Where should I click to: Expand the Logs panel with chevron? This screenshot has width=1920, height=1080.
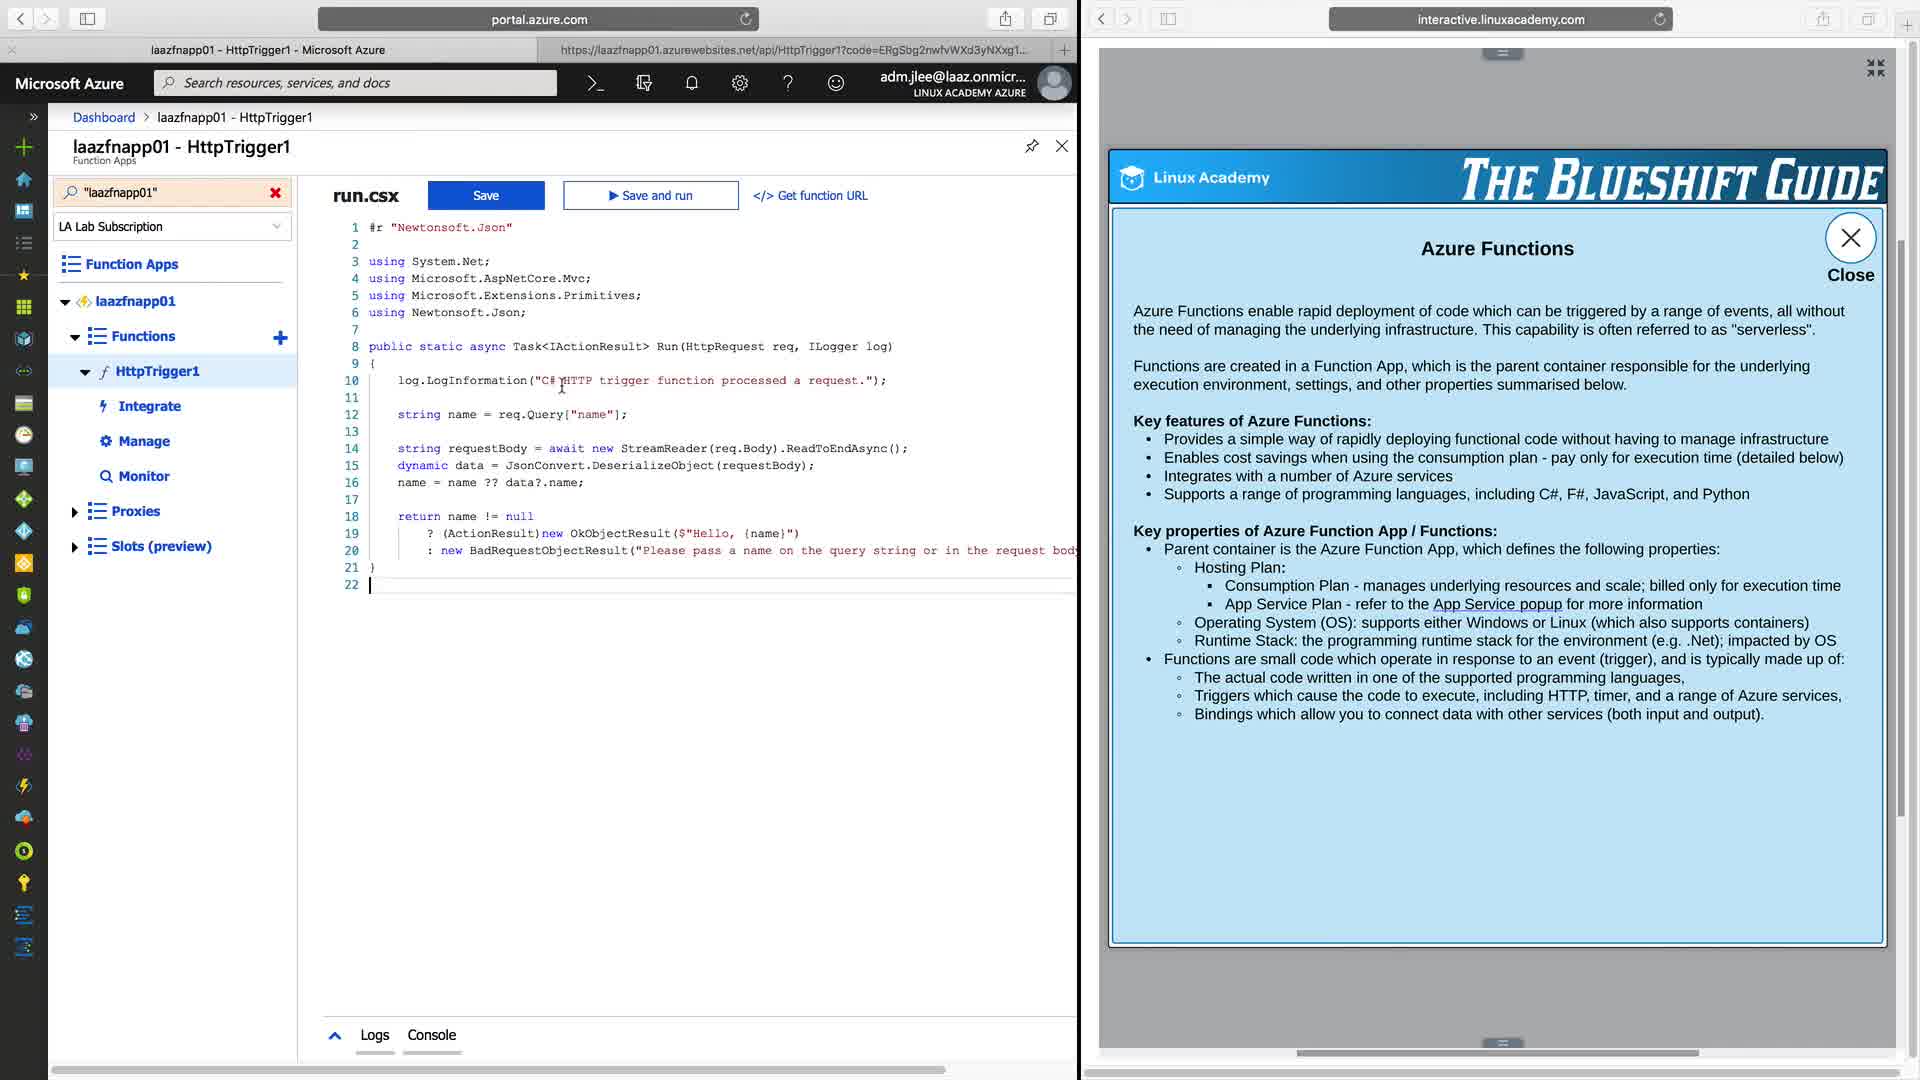tap(335, 1036)
